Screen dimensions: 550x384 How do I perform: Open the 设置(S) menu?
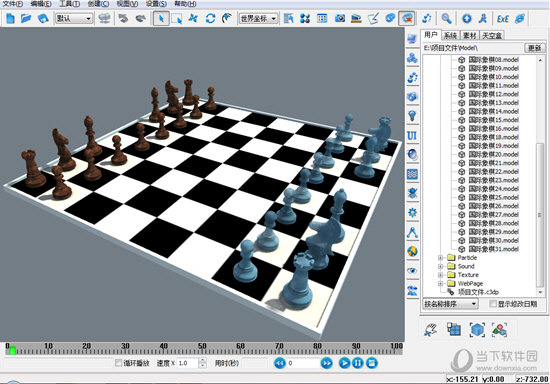click(x=156, y=4)
